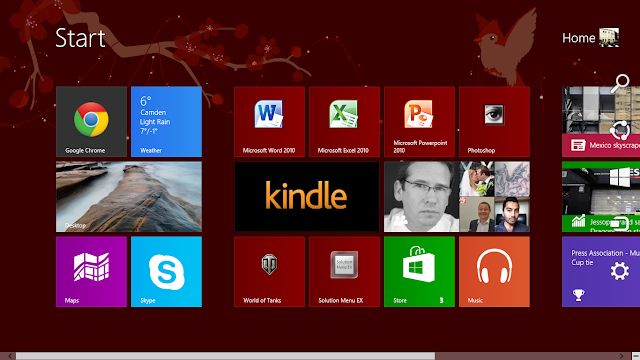This screenshot has height=360, width=640.
Task: Click the Home user account name
Action: click(578, 38)
